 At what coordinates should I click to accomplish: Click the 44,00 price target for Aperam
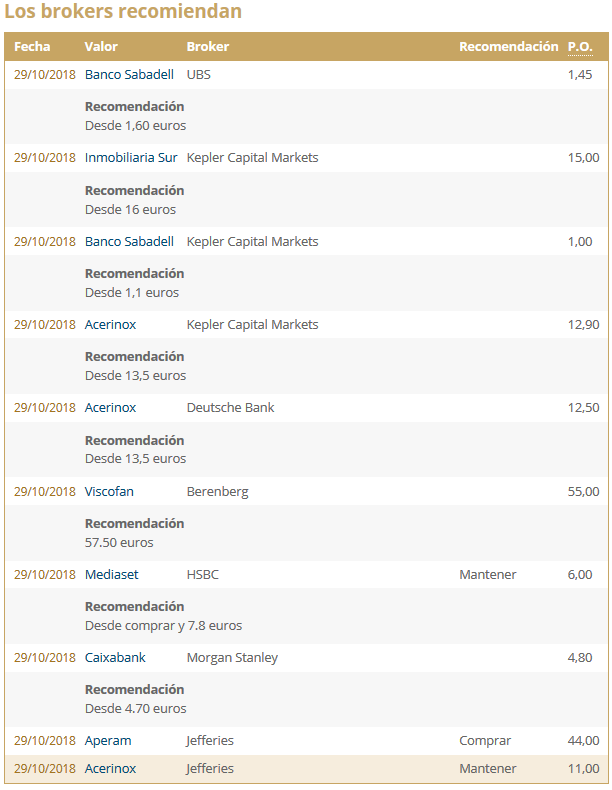coord(583,741)
